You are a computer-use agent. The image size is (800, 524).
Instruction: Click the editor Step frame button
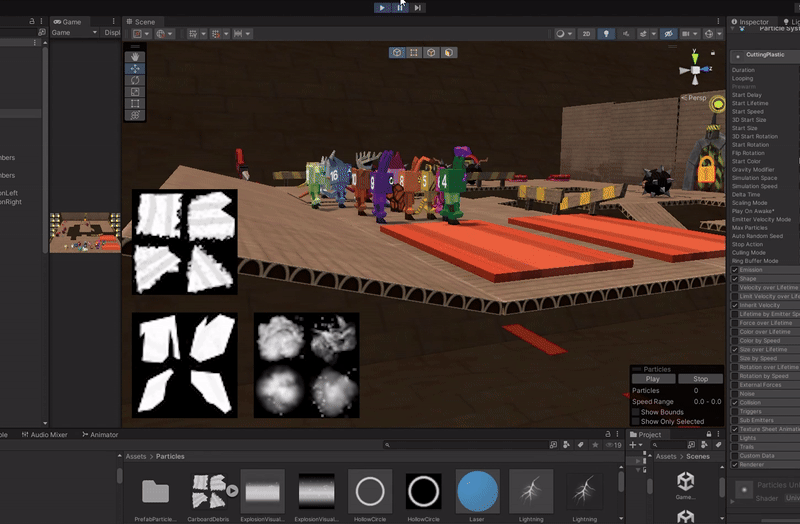pyautogui.click(x=417, y=8)
